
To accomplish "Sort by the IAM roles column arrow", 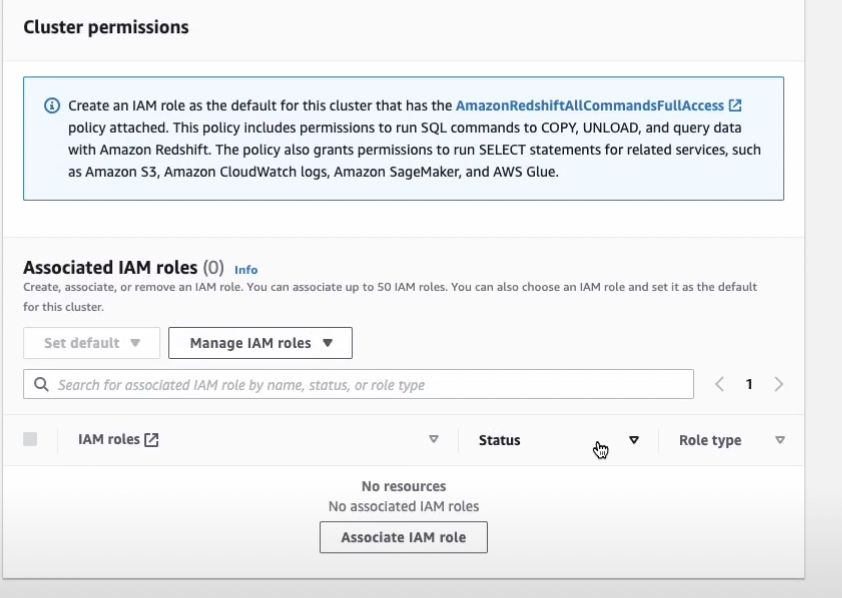I will [434, 440].
